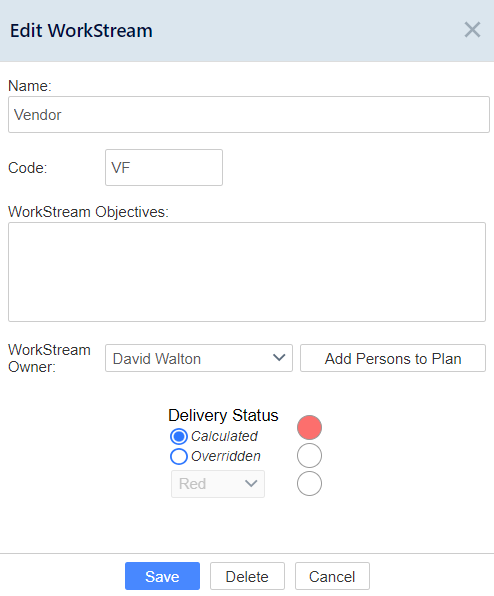Click Add Persons to Plan button

393,358
